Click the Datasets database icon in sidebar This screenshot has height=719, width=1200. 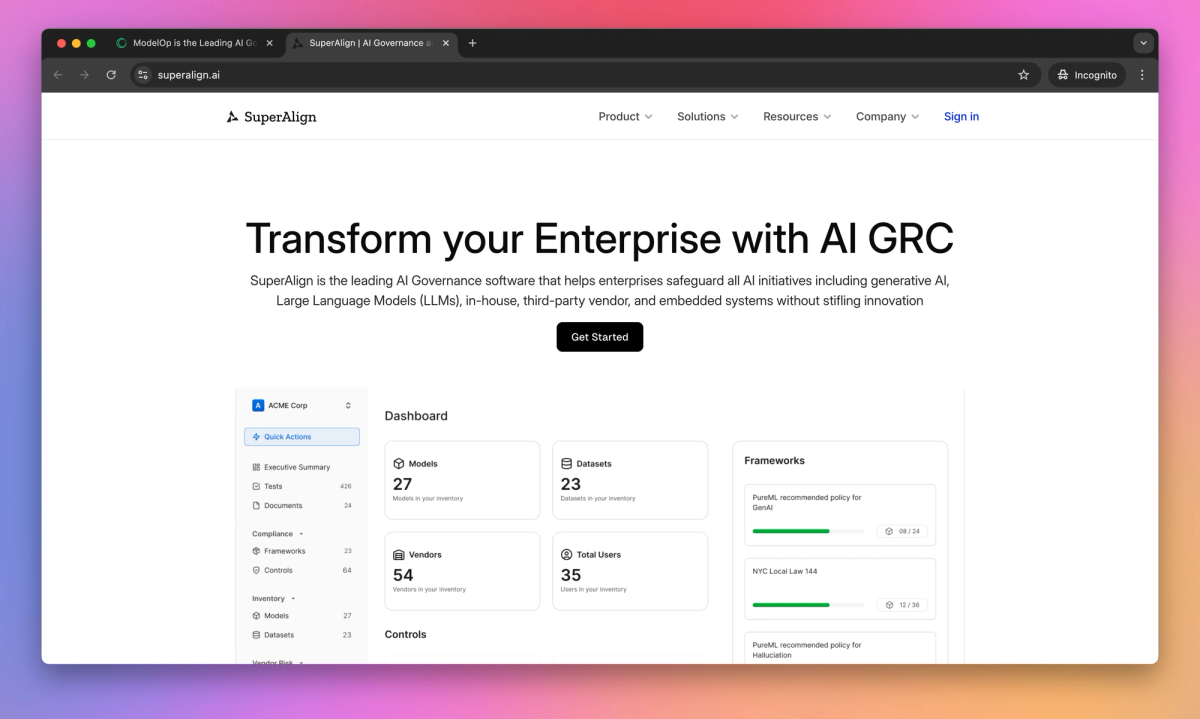click(x=256, y=635)
